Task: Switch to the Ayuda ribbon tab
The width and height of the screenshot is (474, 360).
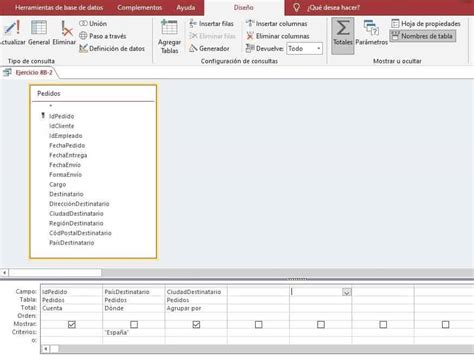Action: point(186,7)
